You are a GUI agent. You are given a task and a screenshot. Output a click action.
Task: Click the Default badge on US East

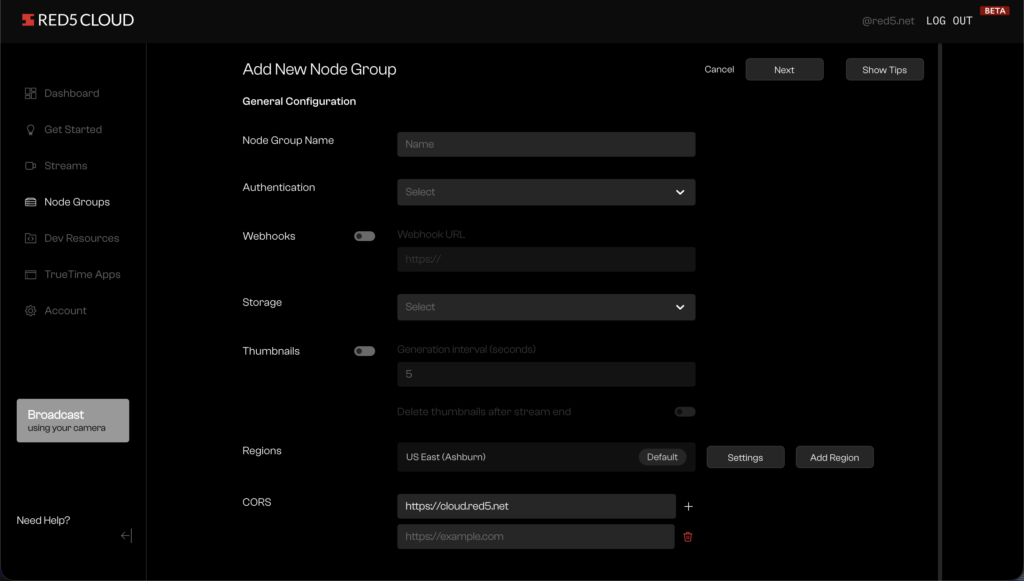point(662,457)
